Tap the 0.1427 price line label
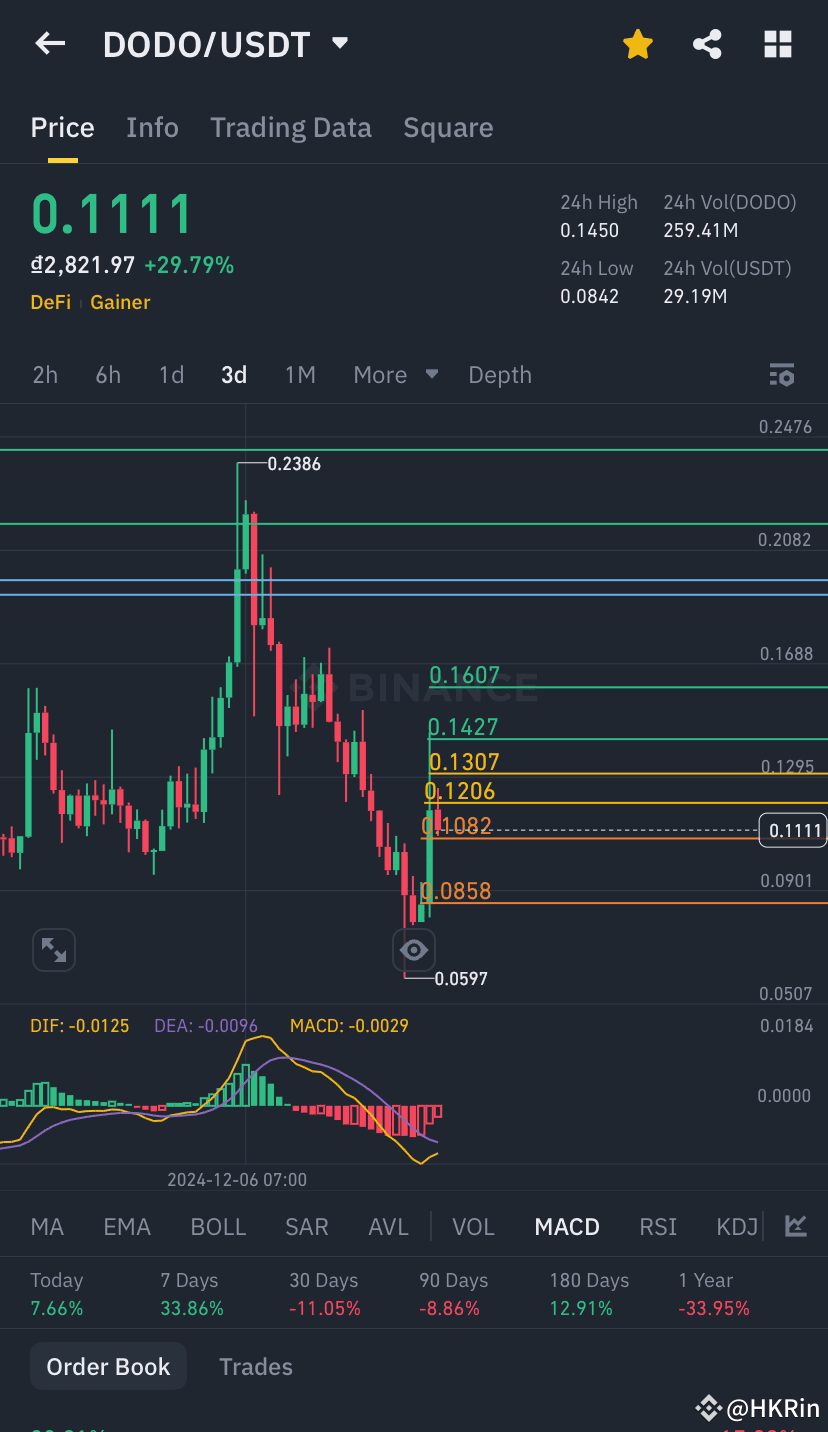 click(x=463, y=727)
